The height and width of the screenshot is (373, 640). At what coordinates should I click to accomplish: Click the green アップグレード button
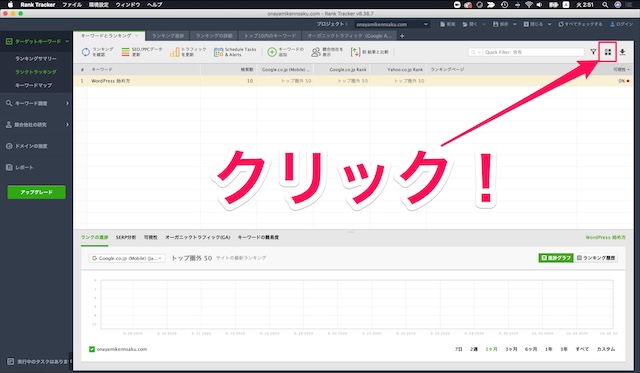pos(36,192)
